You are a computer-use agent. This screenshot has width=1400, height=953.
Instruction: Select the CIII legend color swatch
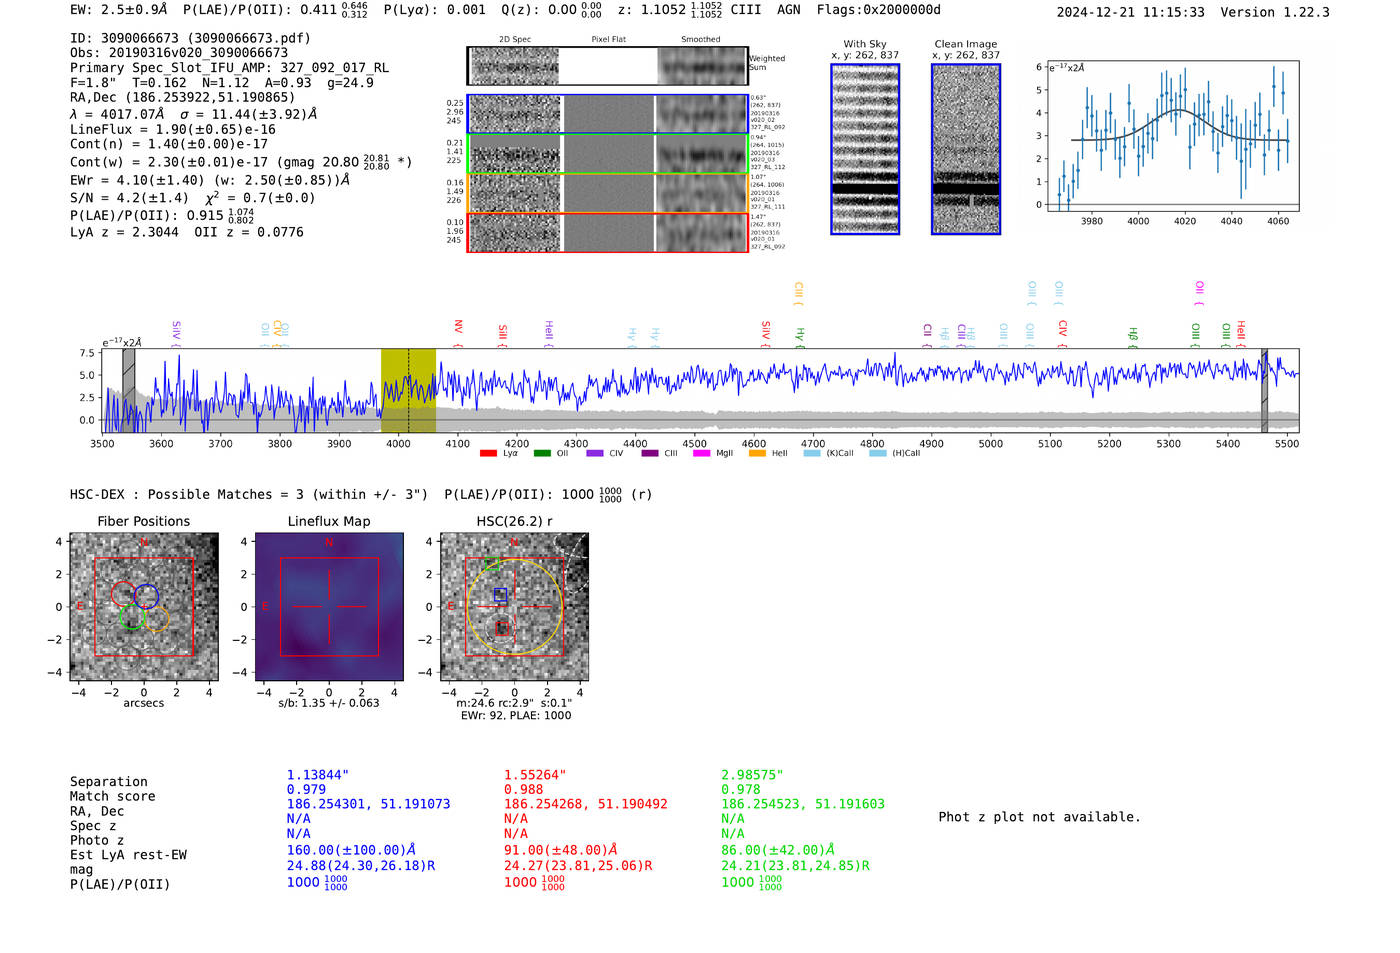[x=650, y=453]
